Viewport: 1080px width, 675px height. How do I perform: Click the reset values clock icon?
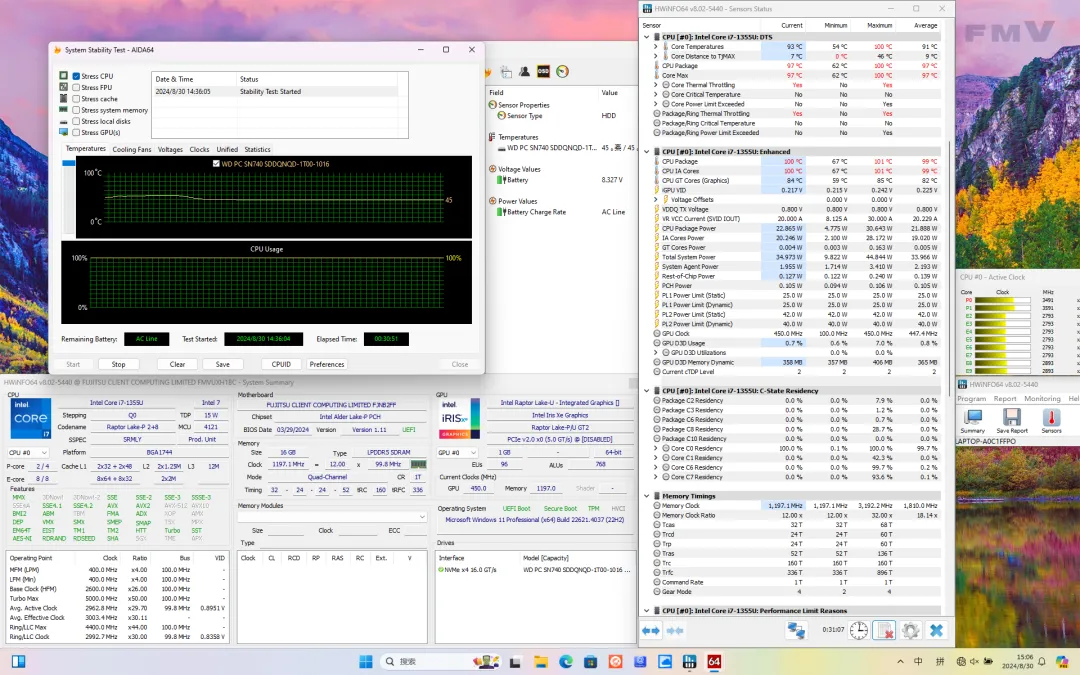click(859, 630)
